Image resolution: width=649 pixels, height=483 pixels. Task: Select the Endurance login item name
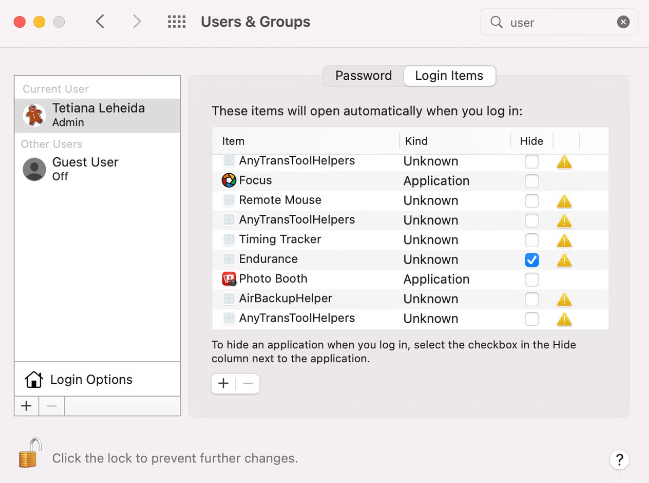[268, 259]
